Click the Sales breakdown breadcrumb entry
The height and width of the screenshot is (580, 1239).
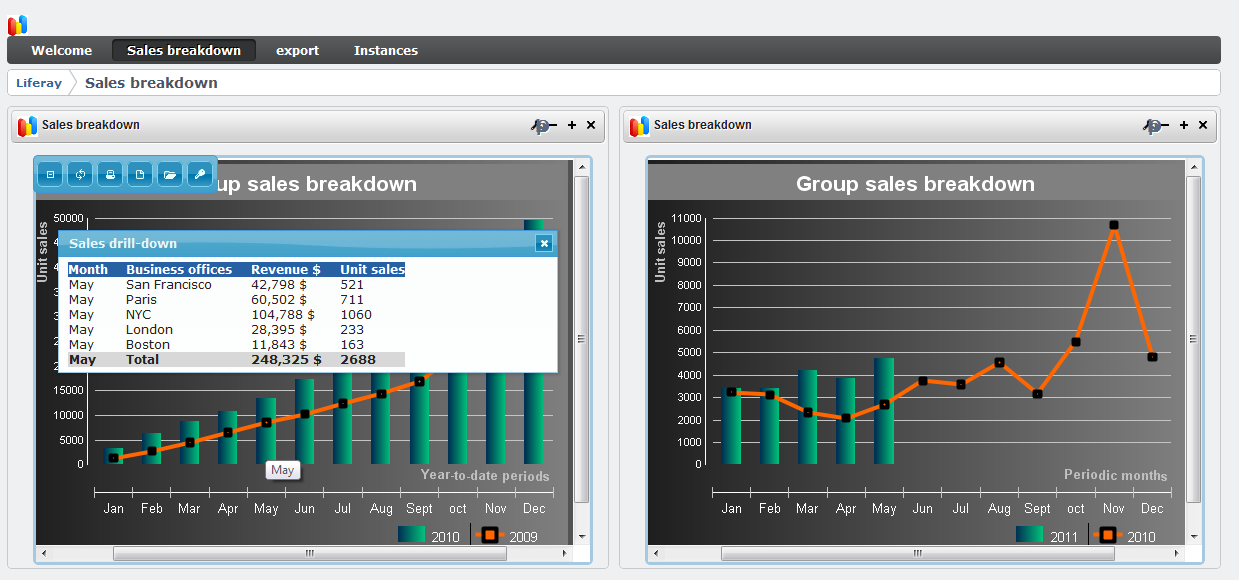[151, 83]
